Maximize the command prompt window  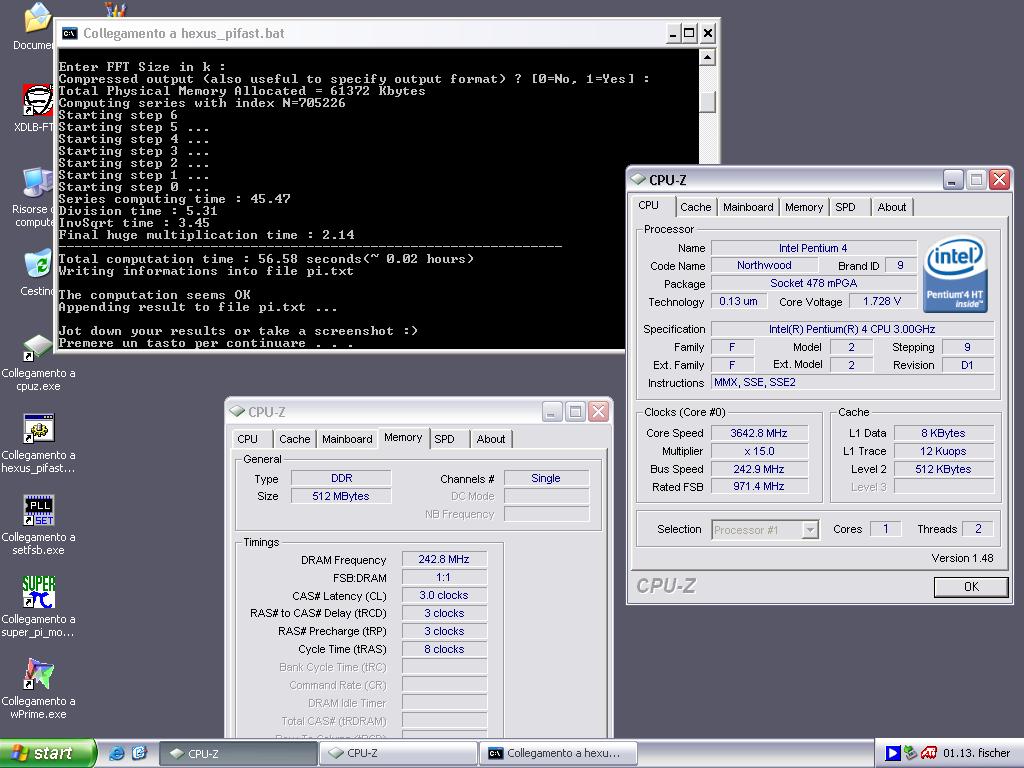click(x=690, y=33)
